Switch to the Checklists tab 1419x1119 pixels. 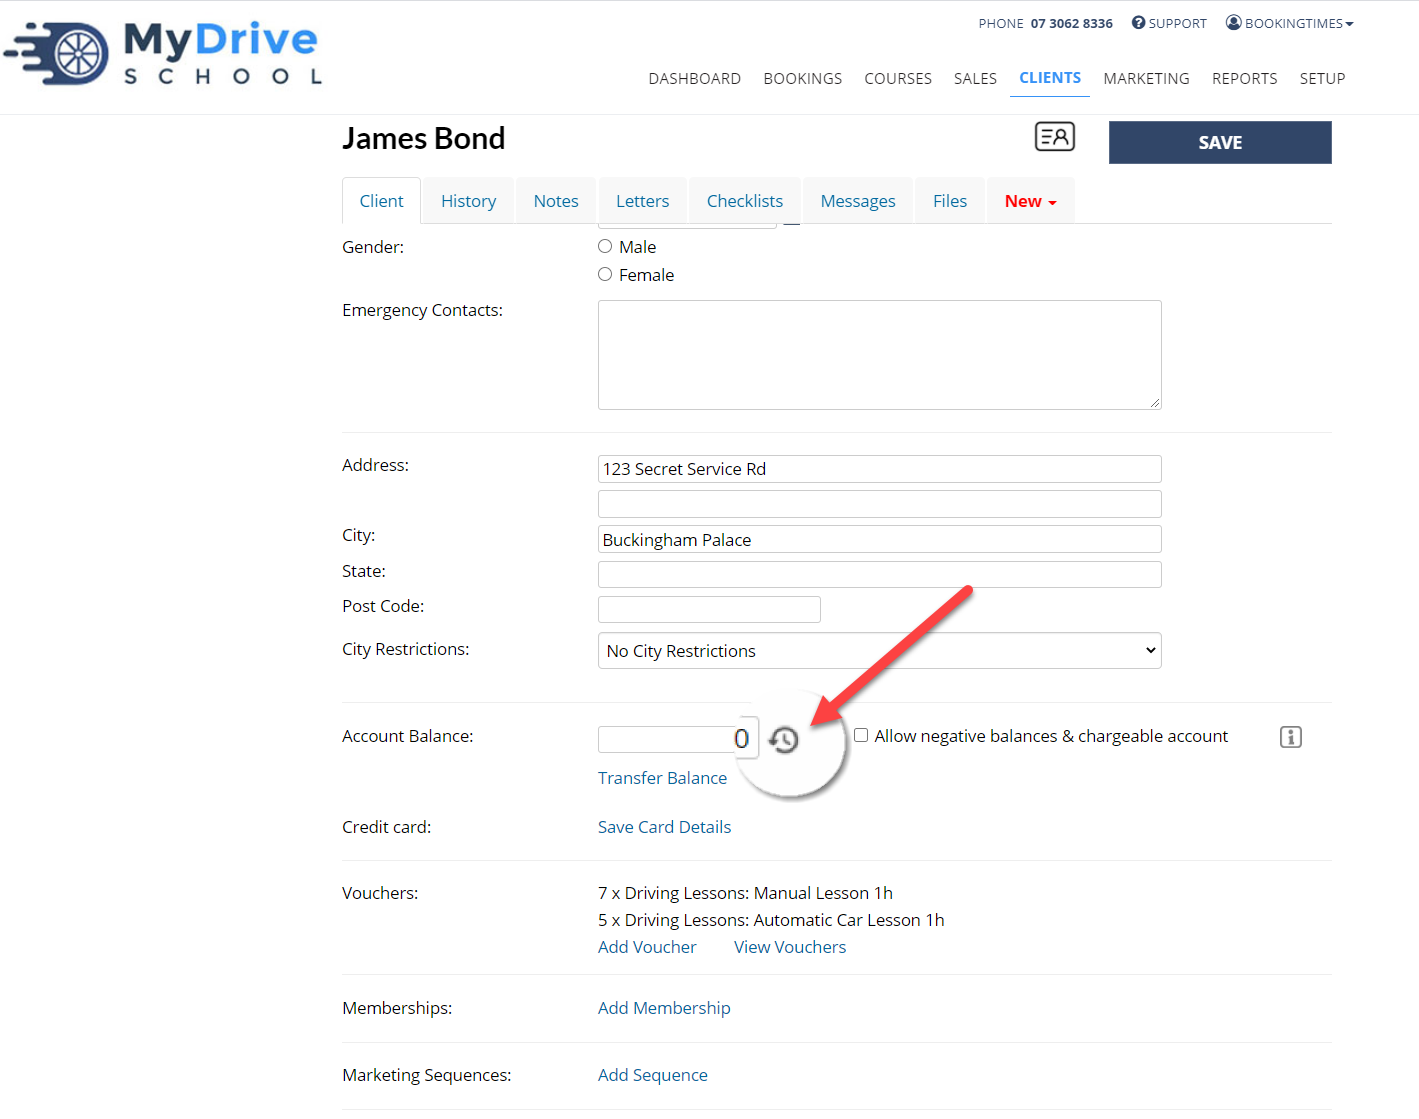click(745, 201)
